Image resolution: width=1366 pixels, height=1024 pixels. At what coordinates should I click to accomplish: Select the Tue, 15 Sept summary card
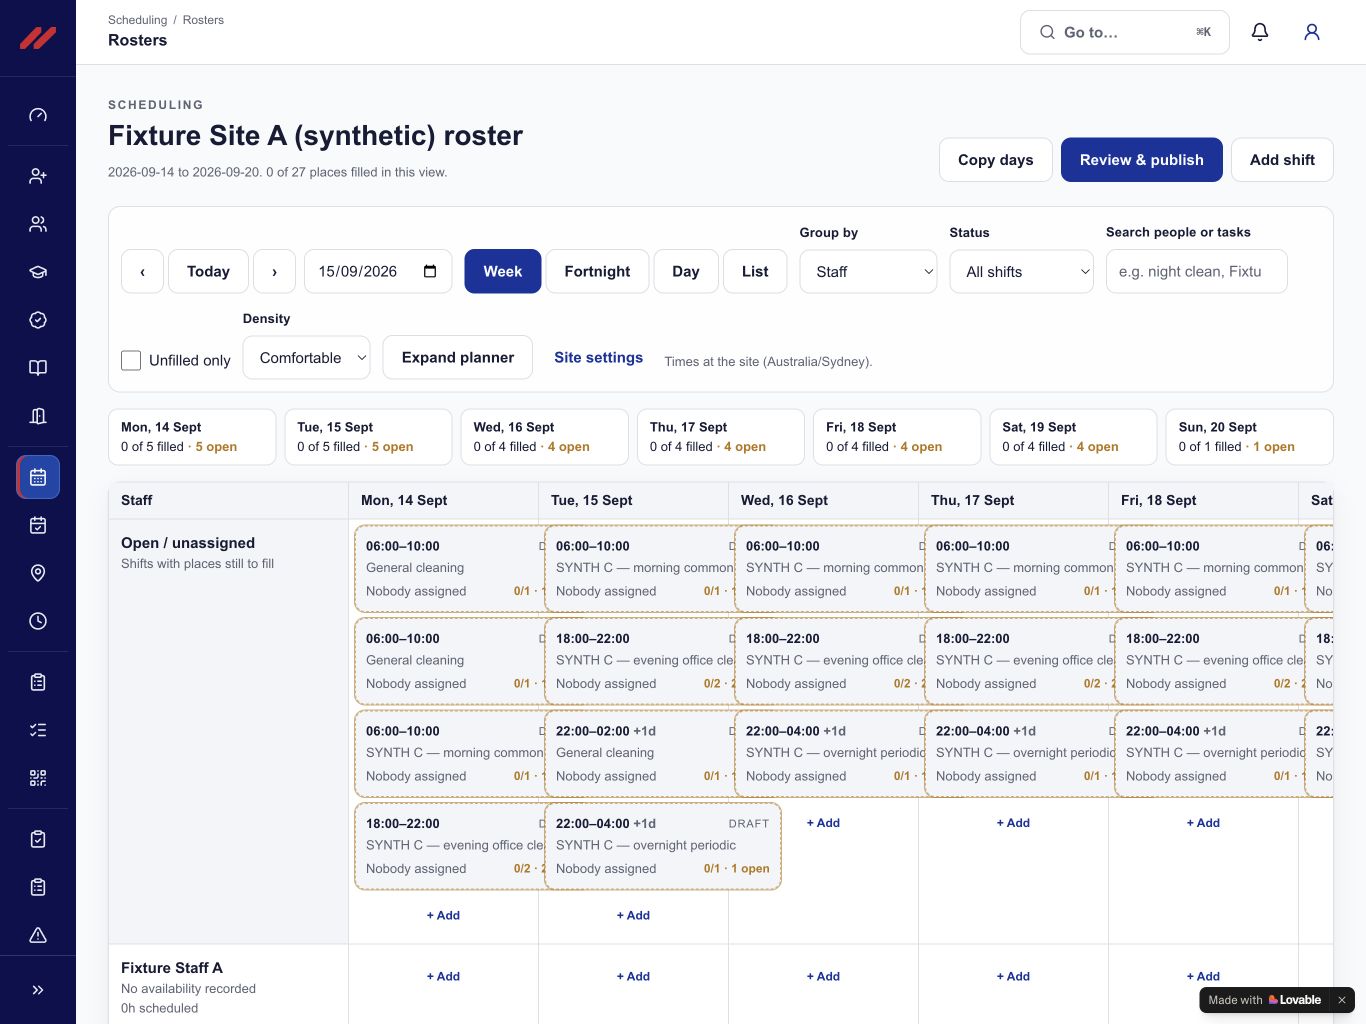point(368,437)
